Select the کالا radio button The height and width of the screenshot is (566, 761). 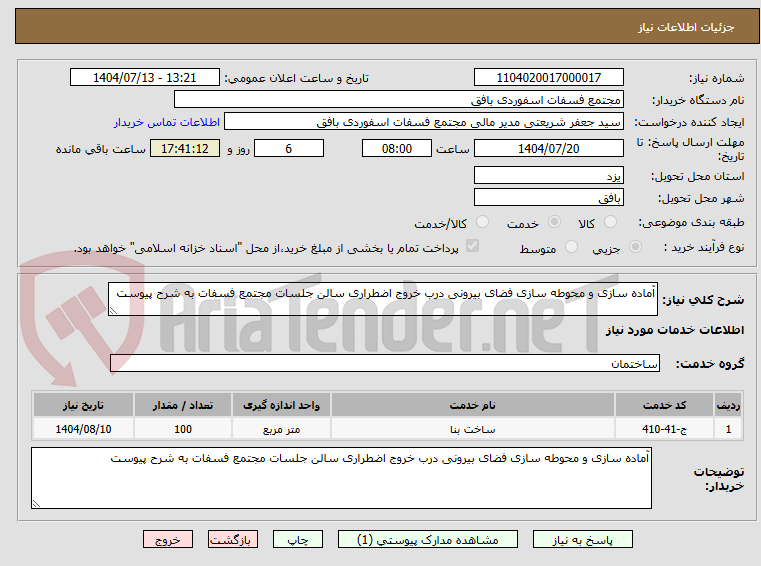point(610,222)
